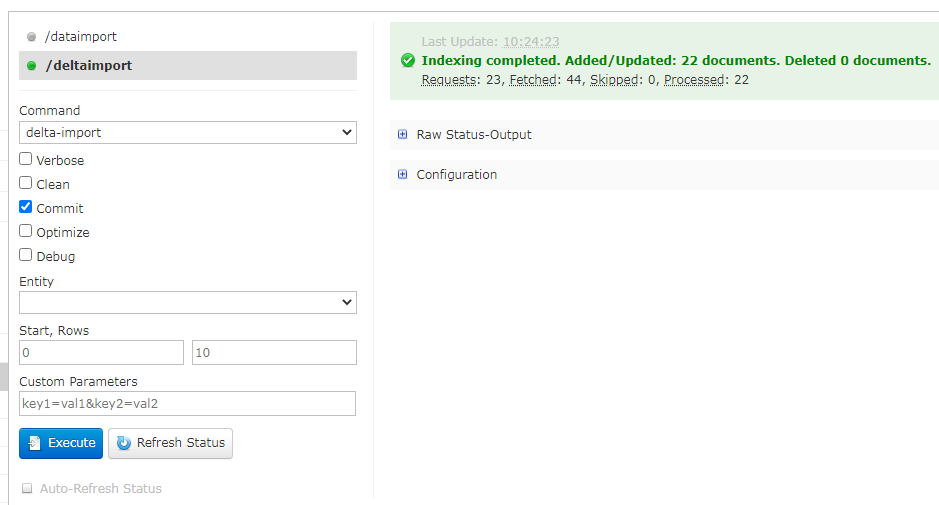Turn on the Debug checkbox
This screenshot has width=939, height=505.
click(26, 255)
